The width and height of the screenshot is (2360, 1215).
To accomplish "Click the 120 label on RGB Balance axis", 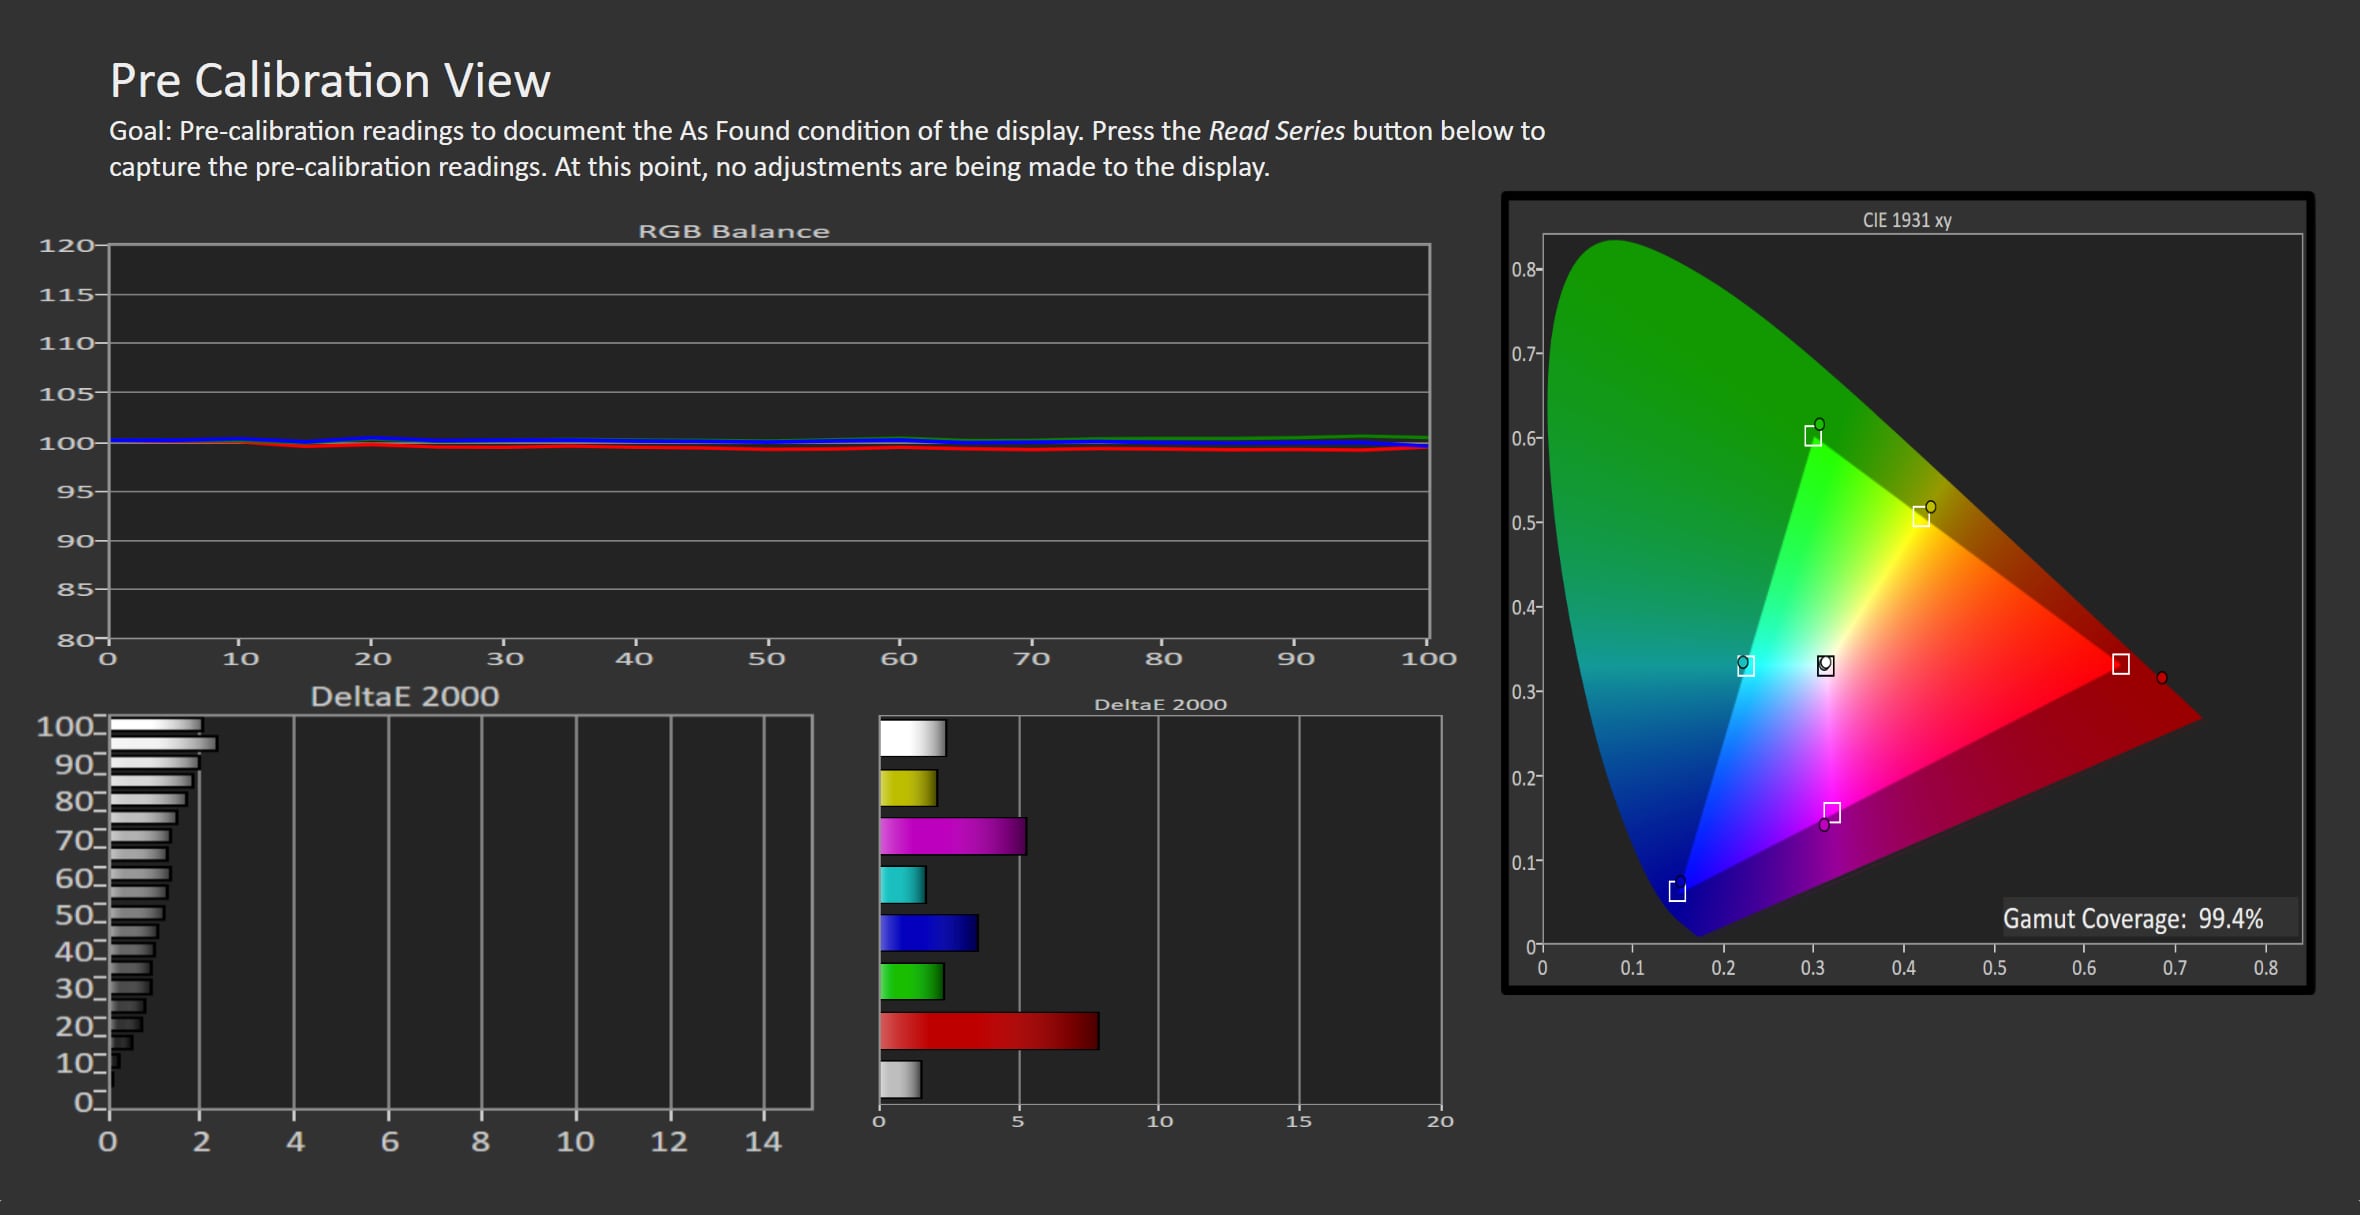I will [66, 245].
